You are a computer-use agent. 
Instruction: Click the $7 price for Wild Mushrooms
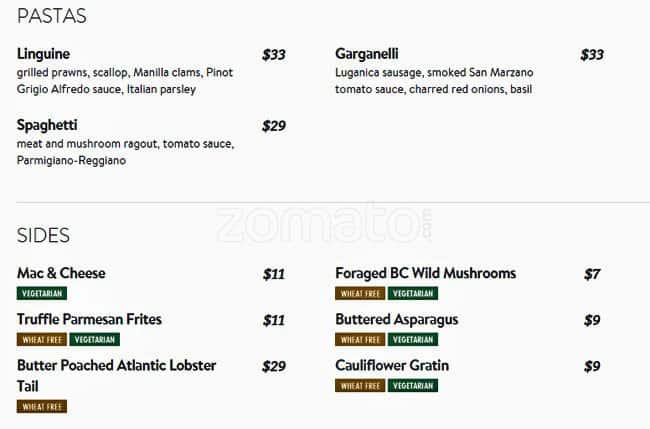point(592,274)
